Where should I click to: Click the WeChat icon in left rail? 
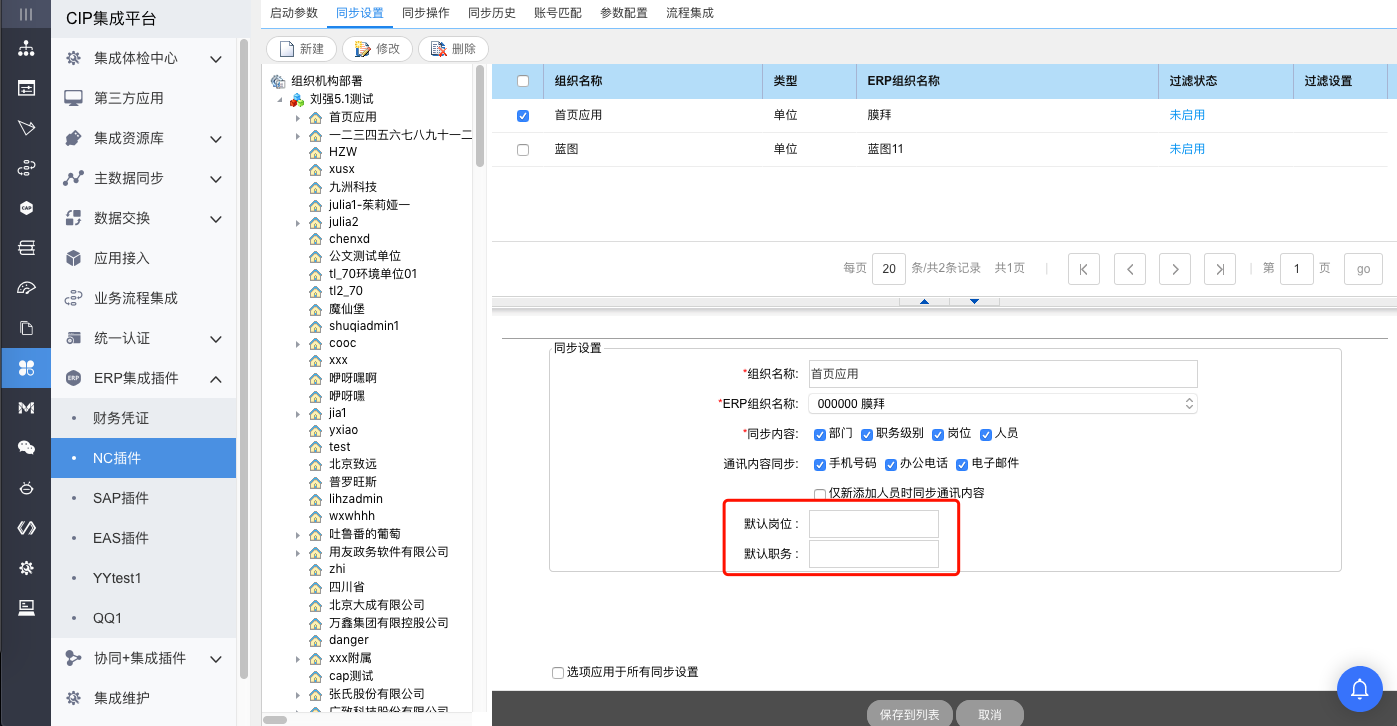(x=26, y=448)
